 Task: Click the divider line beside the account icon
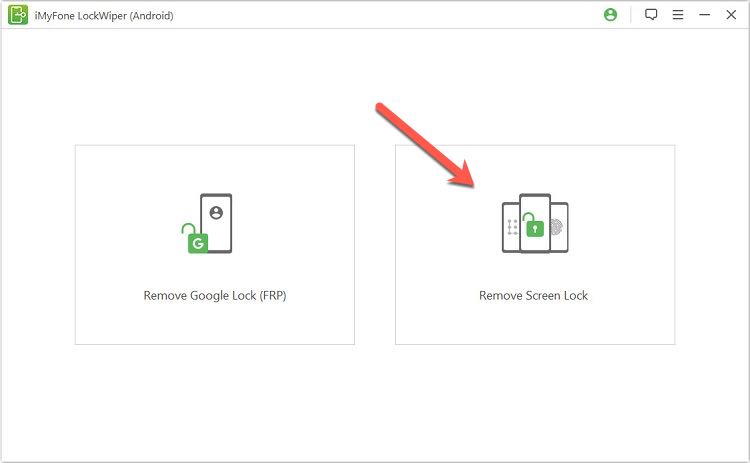point(631,15)
